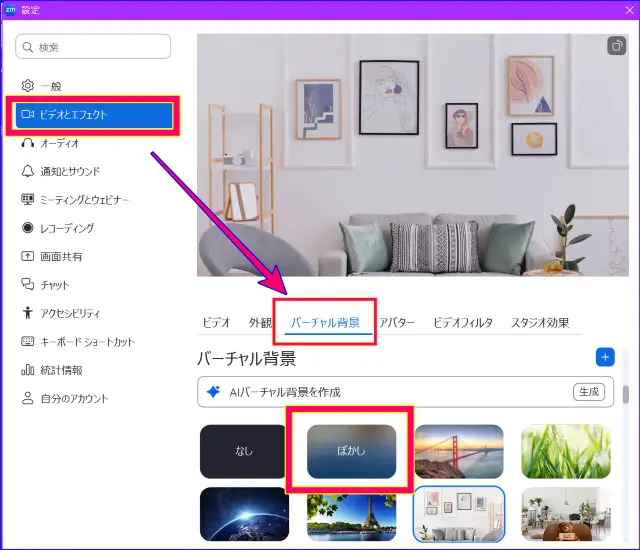
Task: Switch to the 外観 tab
Action: 260,322
